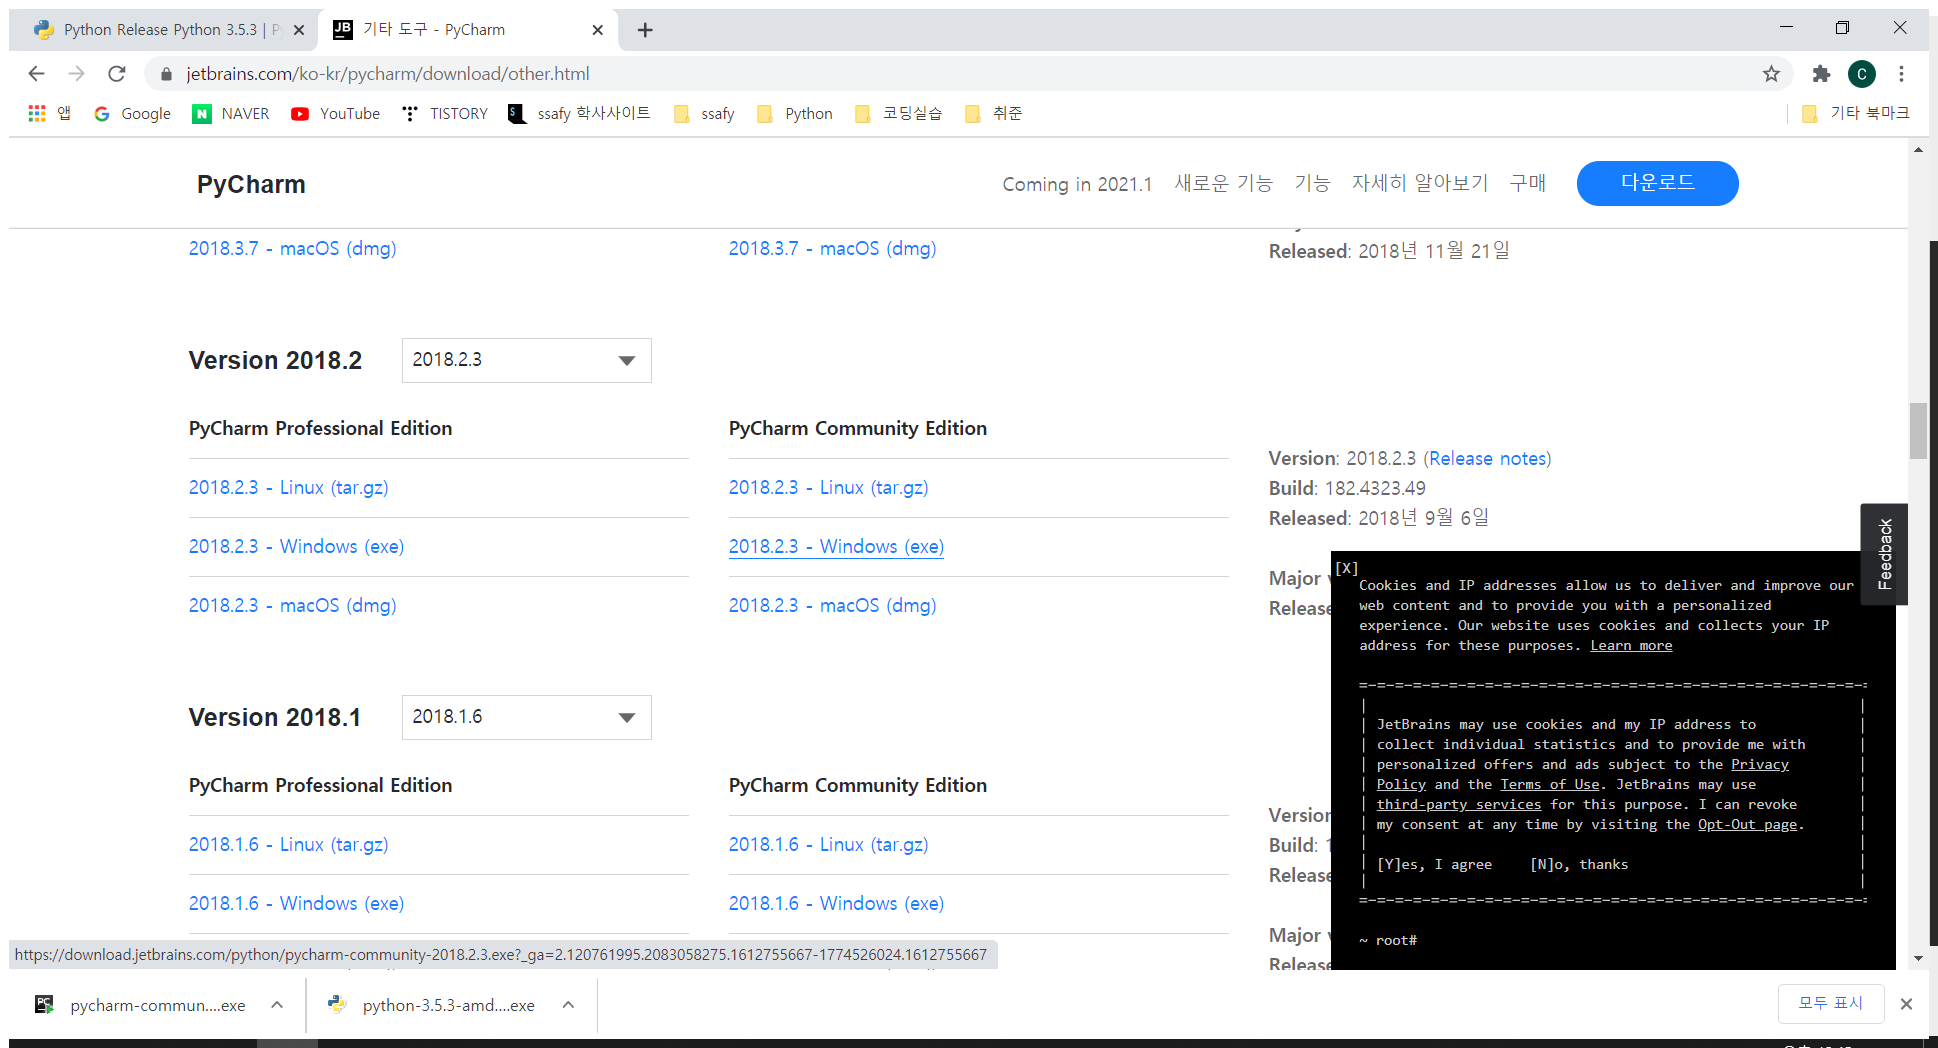Download Professional 2018.1.6 Windows exe
Screen dimensions: 1938x1048
[296, 903]
